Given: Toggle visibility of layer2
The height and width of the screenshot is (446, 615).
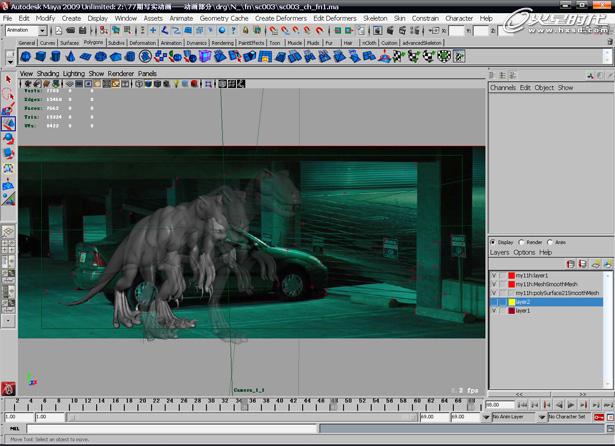Looking at the screenshot, I should click(x=494, y=302).
